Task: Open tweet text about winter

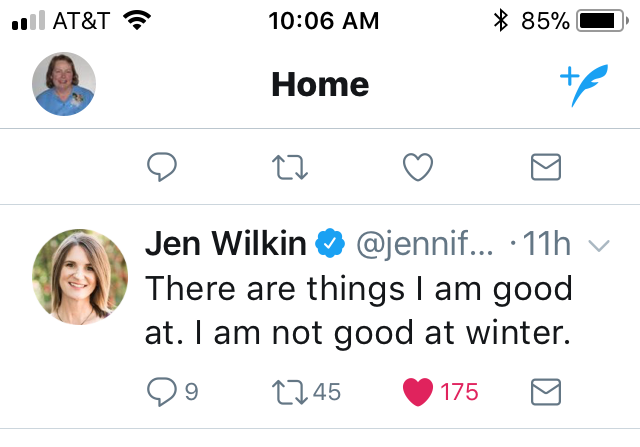Action: click(360, 314)
